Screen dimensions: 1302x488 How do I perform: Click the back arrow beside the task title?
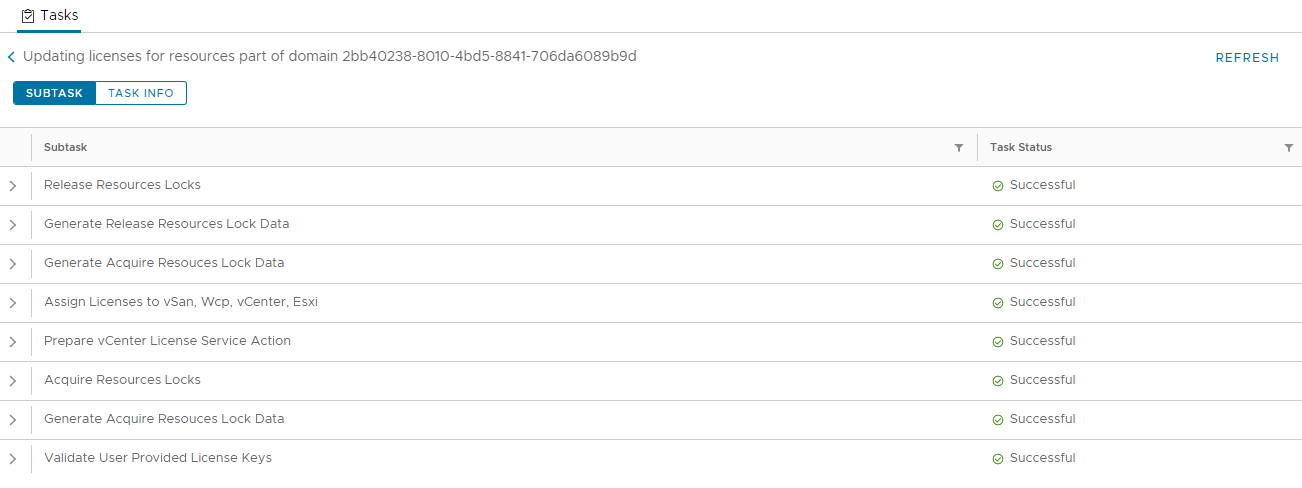click(x=11, y=58)
